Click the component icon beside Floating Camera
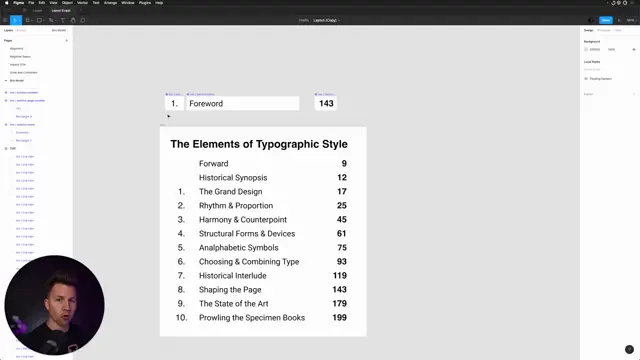 tap(586, 78)
